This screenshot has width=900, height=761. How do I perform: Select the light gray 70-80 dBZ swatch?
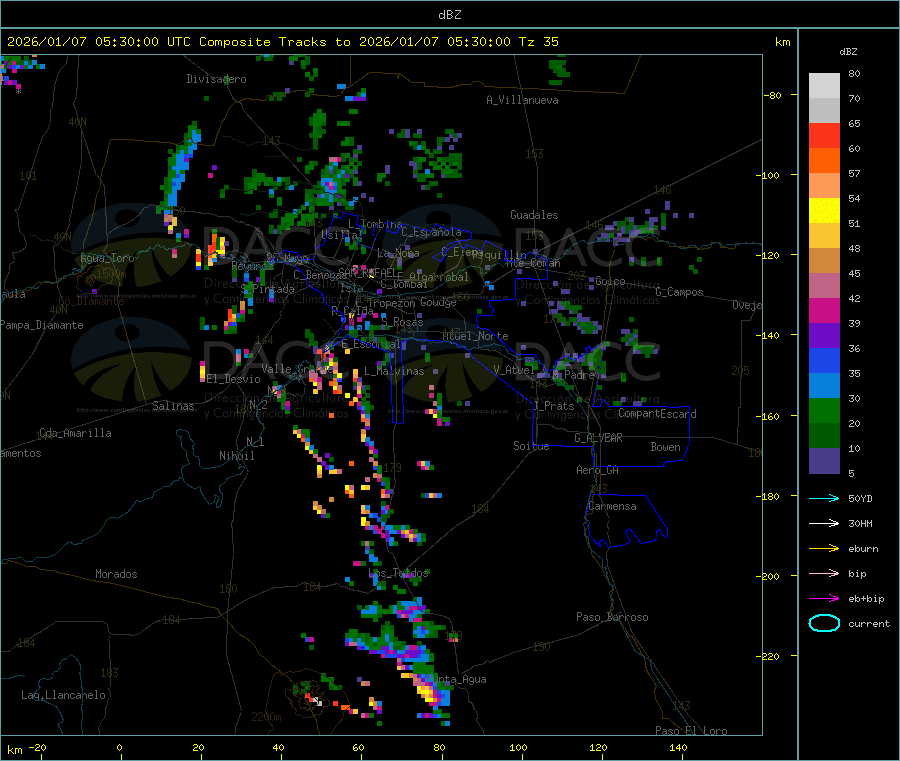tap(824, 86)
